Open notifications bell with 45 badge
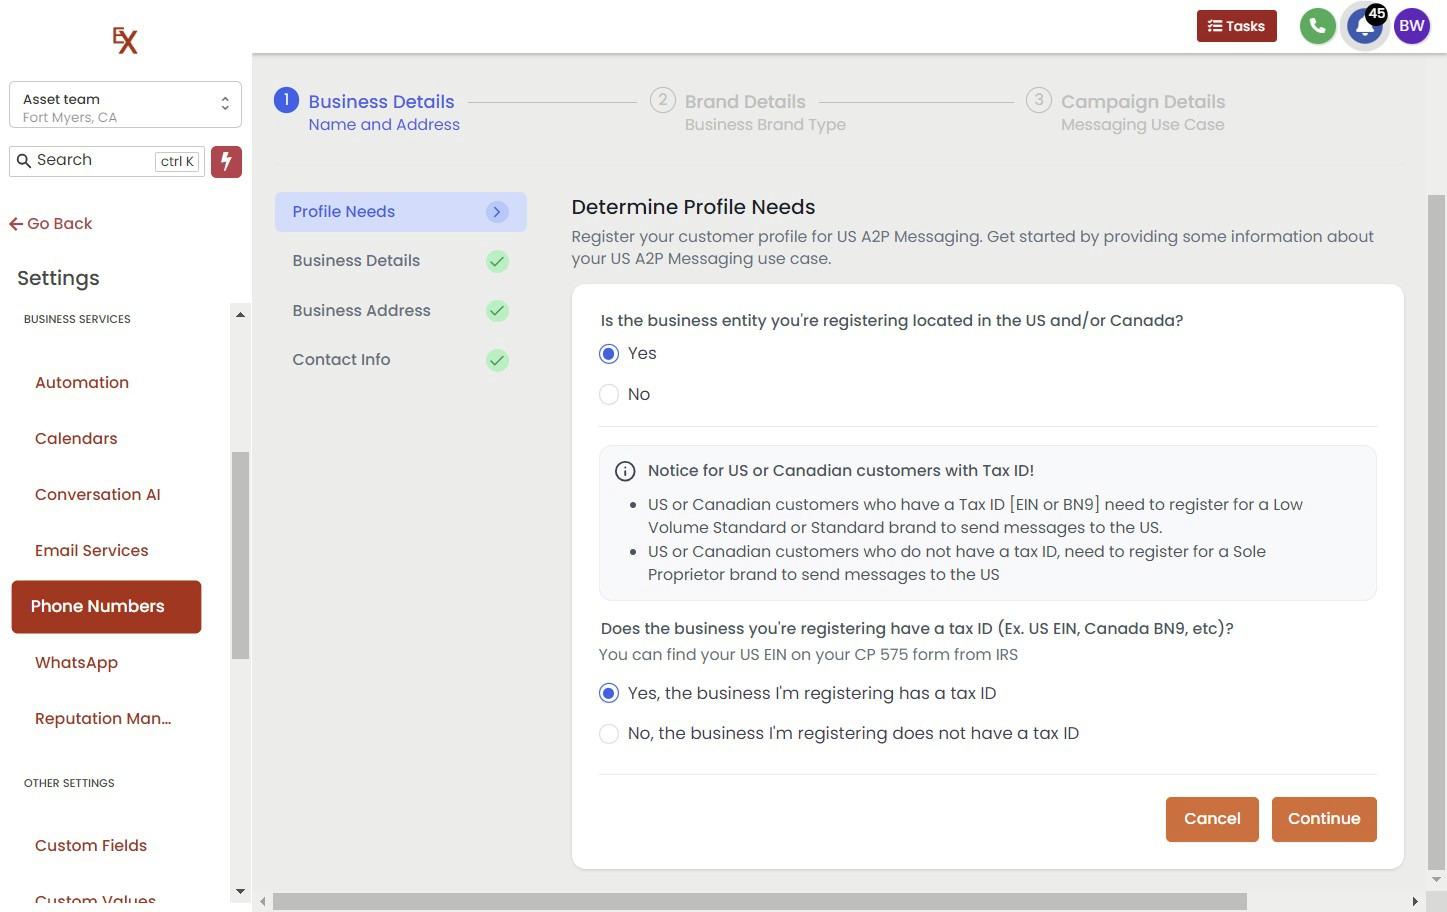 (1364, 26)
